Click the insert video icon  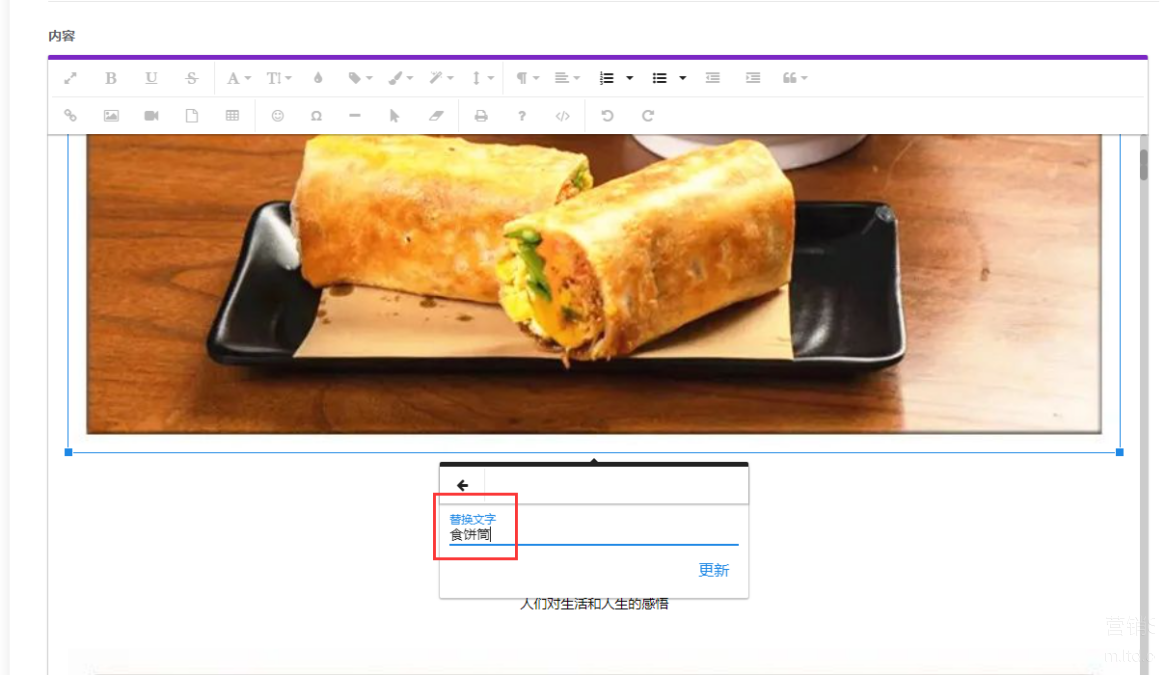coord(151,116)
